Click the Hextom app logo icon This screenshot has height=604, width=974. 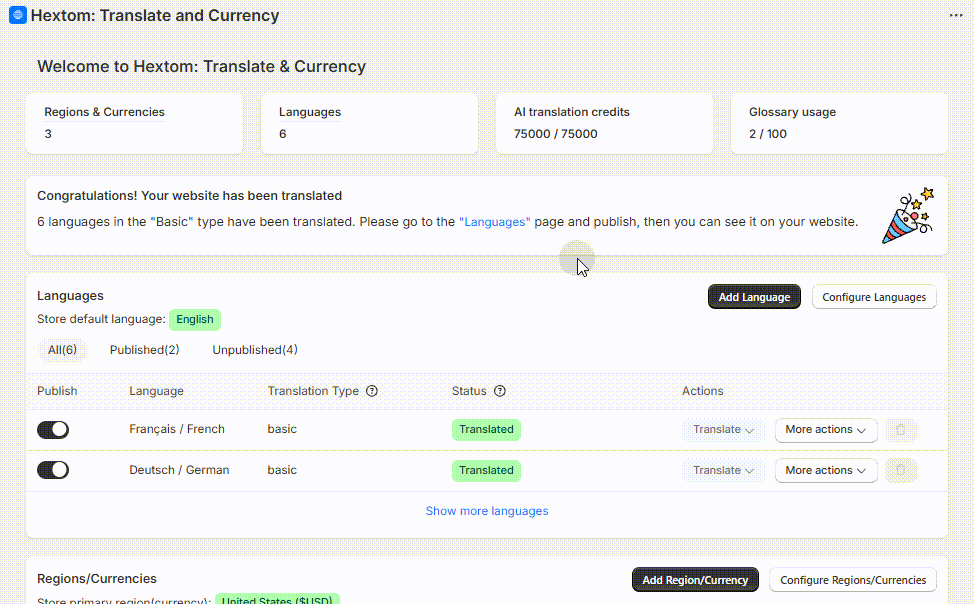(x=17, y=15)
